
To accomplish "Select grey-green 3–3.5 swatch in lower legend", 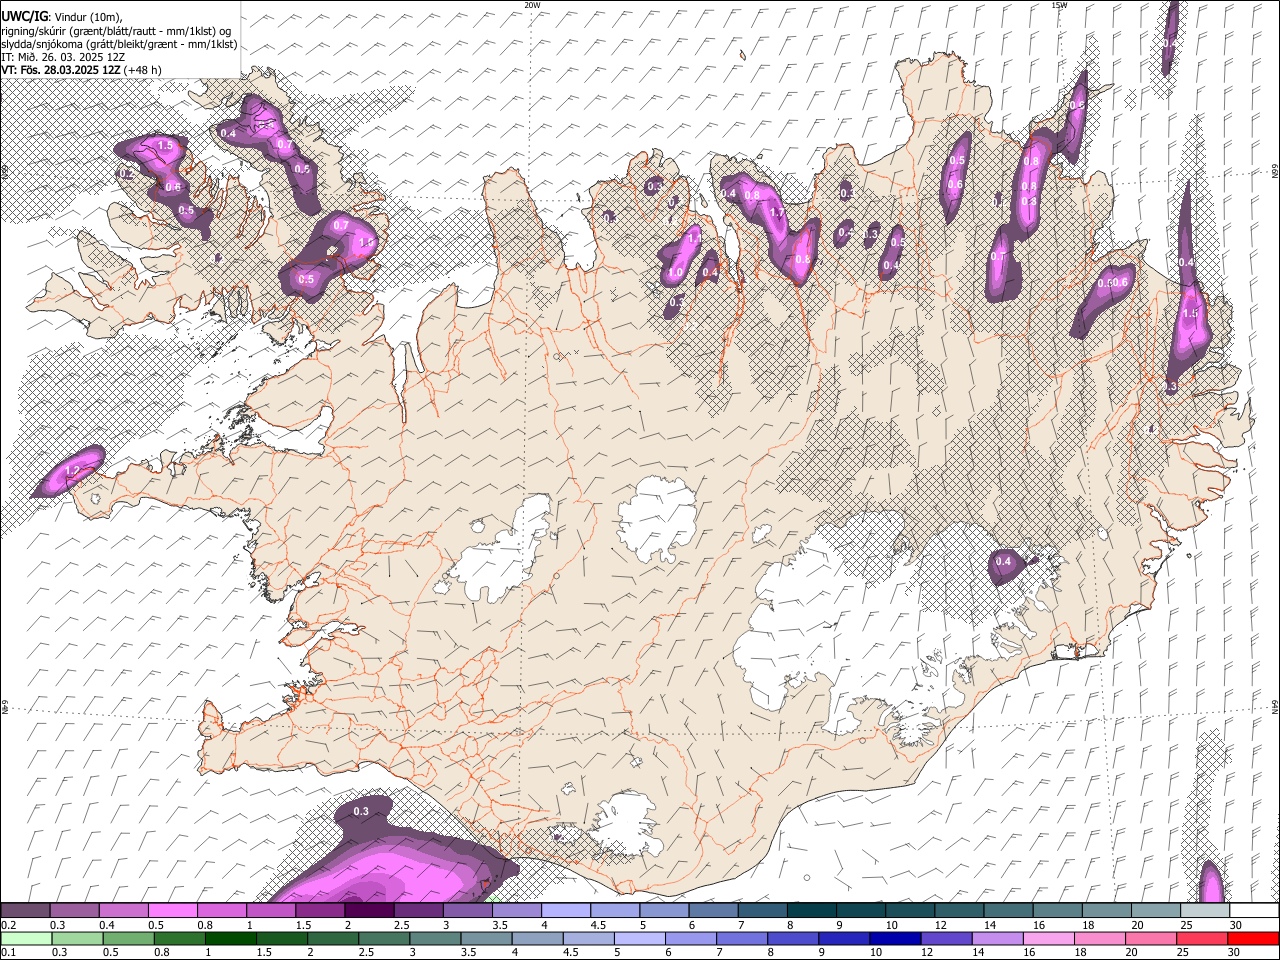I will click(435, 938).
